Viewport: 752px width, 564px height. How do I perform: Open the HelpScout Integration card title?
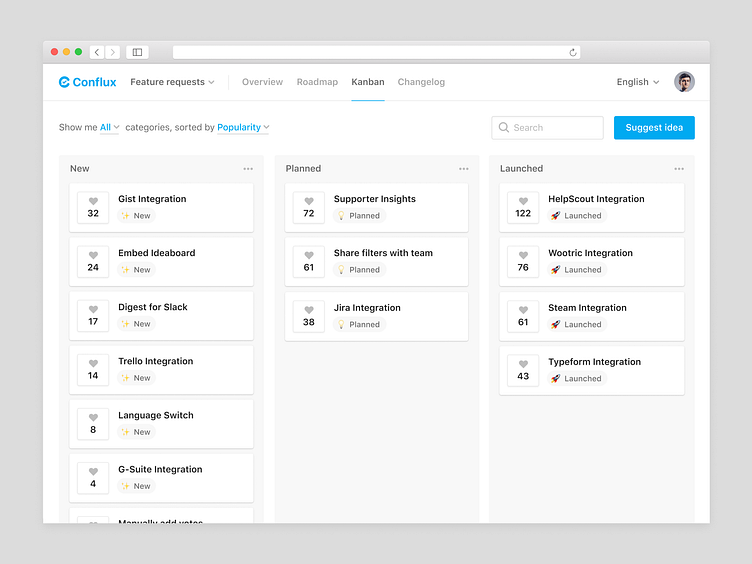596,199
